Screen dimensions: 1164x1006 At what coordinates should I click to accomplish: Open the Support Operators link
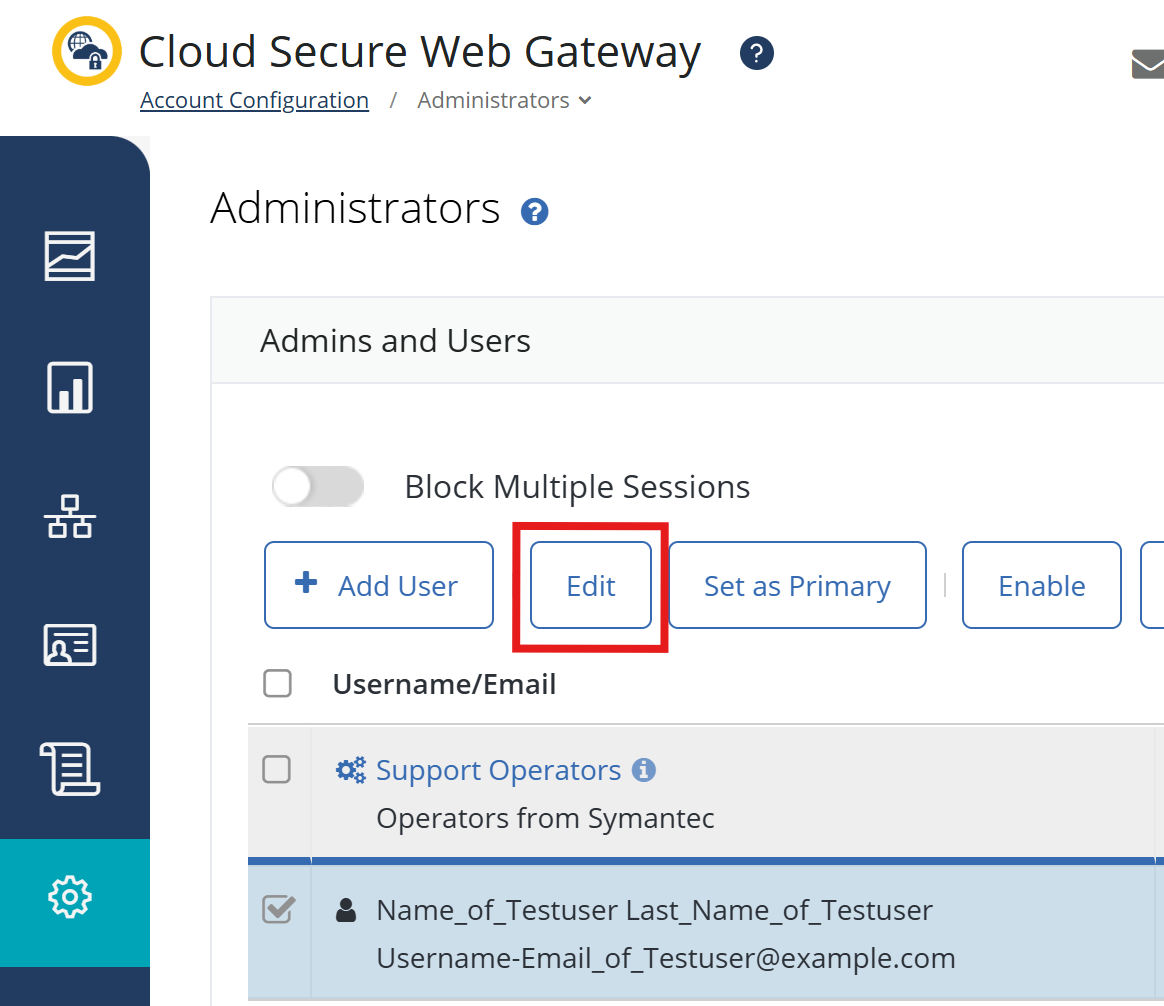498,770
